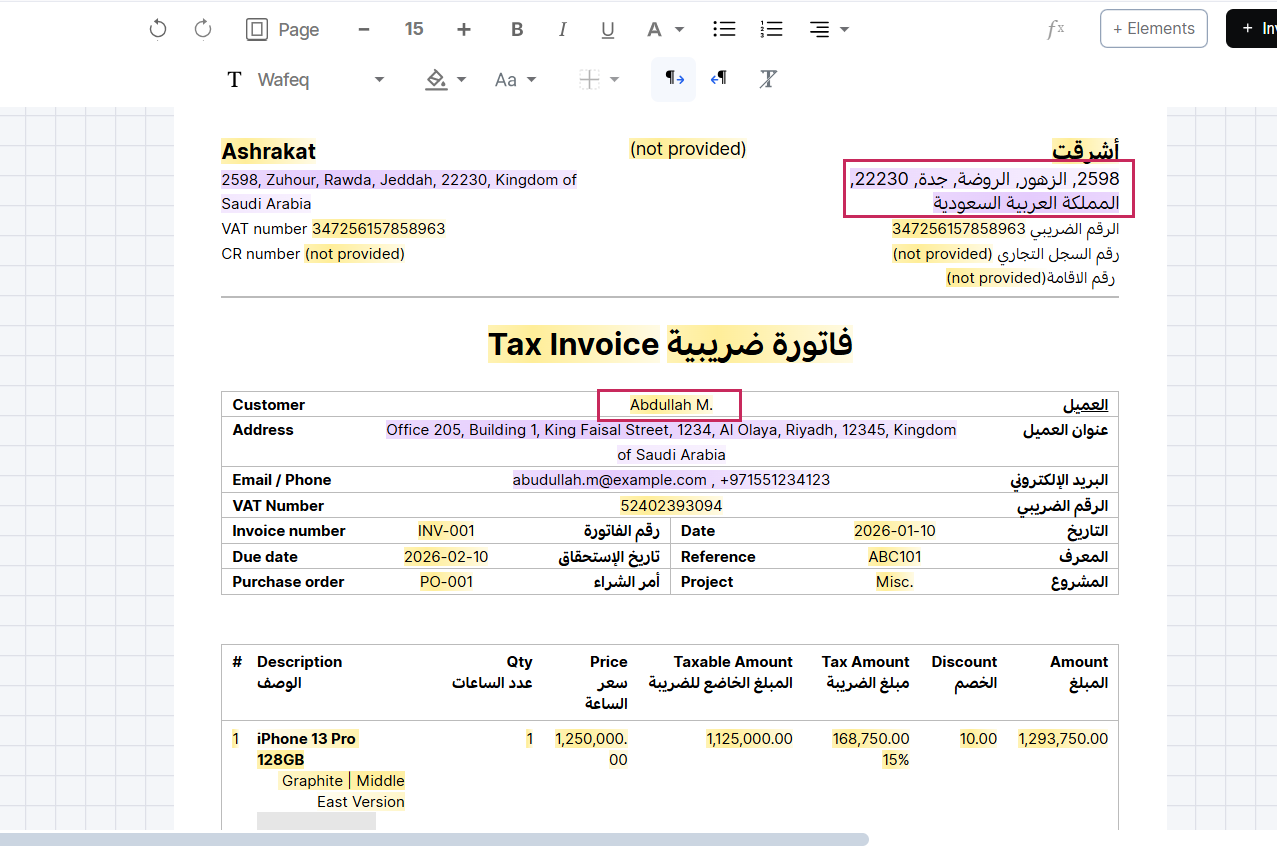The image size is (1277, 846).
Task: Clear text formatting
Action: [x=767, y=79]
